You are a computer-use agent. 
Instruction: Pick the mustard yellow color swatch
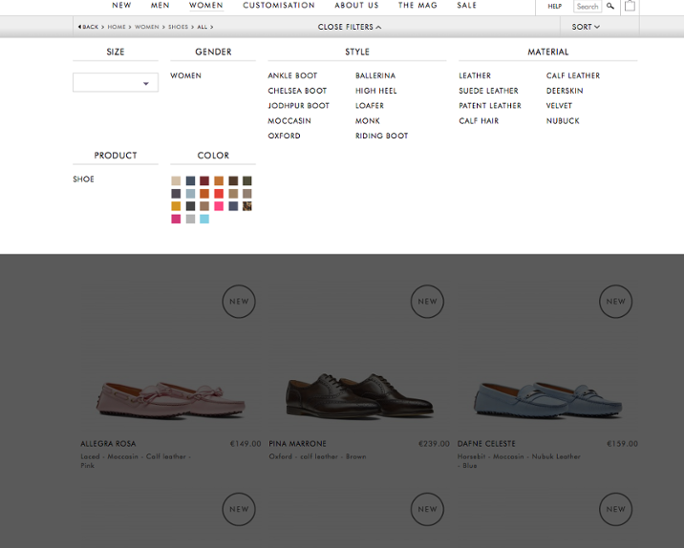click(176, 206)
